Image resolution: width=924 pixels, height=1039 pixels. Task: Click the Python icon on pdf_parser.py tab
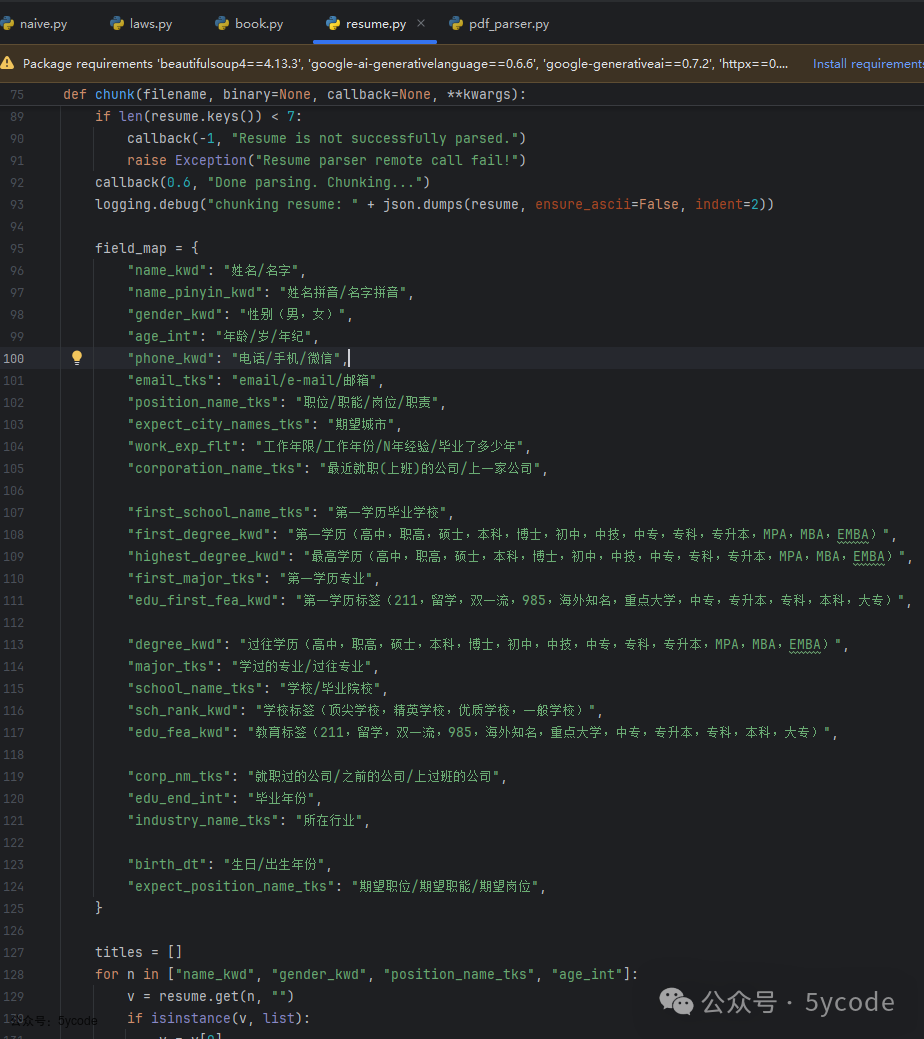(456, 24)
